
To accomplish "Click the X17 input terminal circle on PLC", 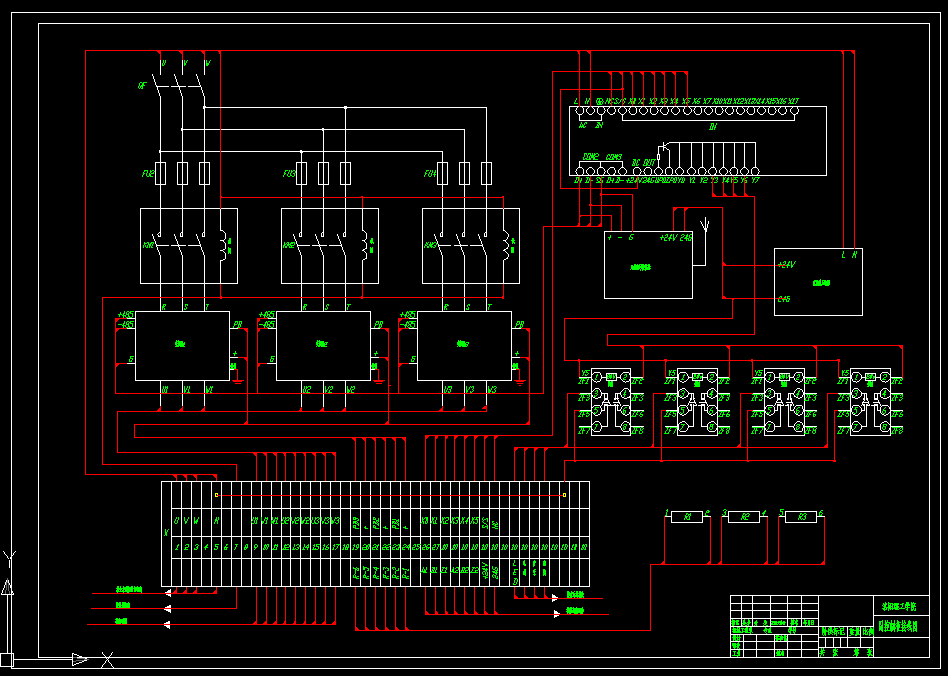I will [x=795, y=111].
